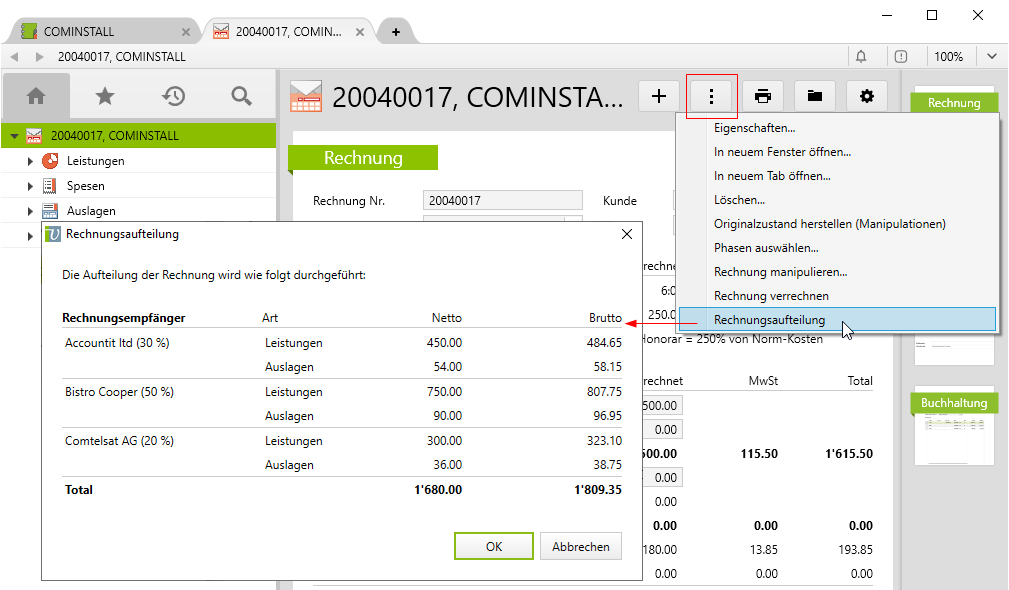The height and width of the screenshot is (590, 1009).
Task: Click the notification bell icon
Action: (861, 57)
